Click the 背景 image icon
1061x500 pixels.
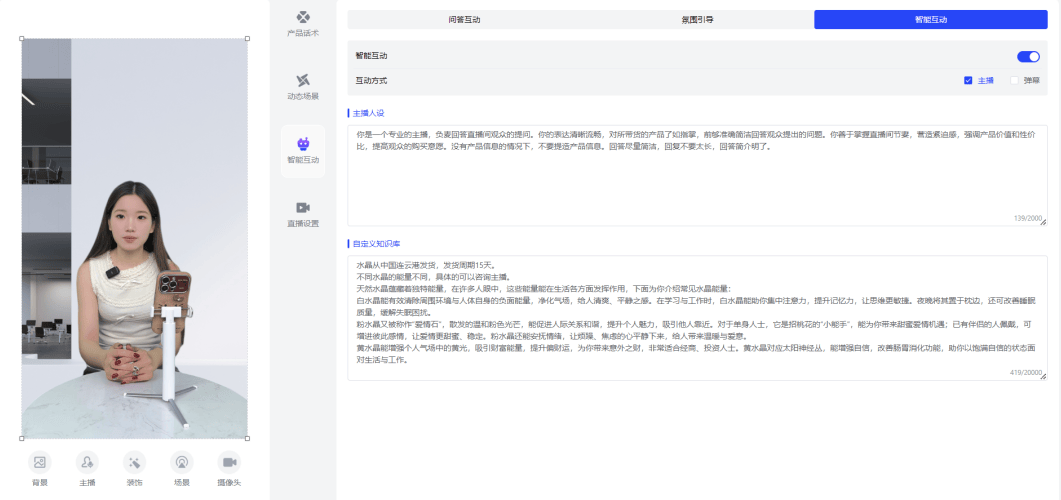coord(39,462)
